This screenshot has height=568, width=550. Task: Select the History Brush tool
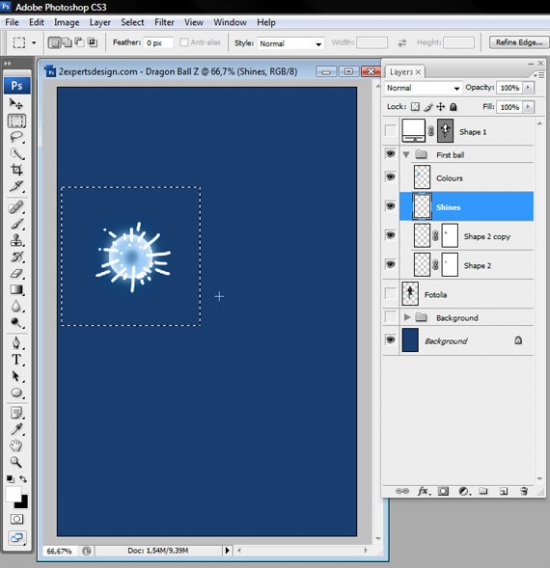click(x=16, y=256)
